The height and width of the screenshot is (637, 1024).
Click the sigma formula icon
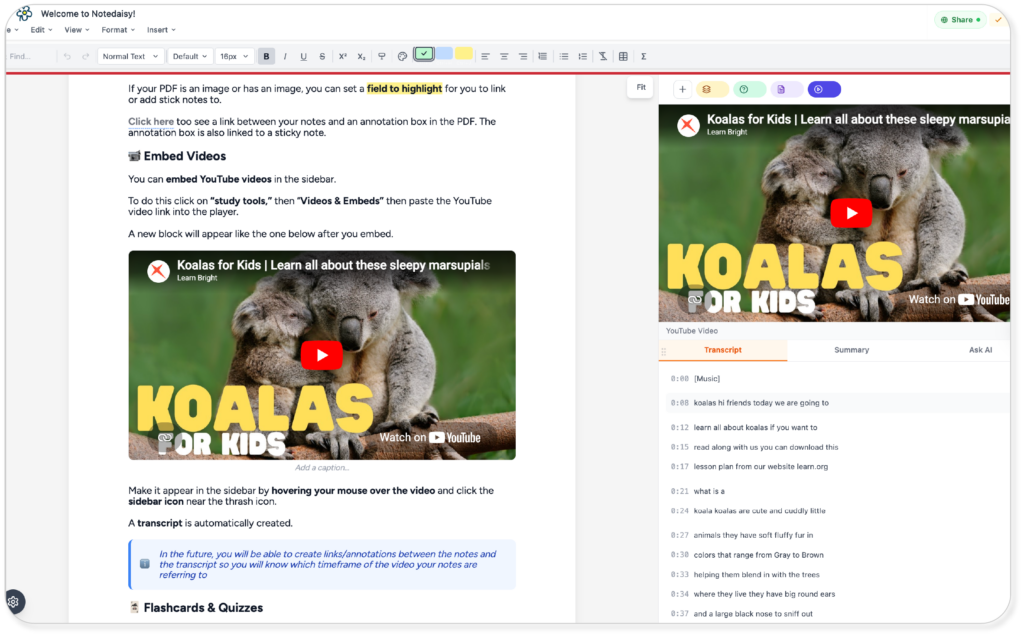[x=643, y=57]
